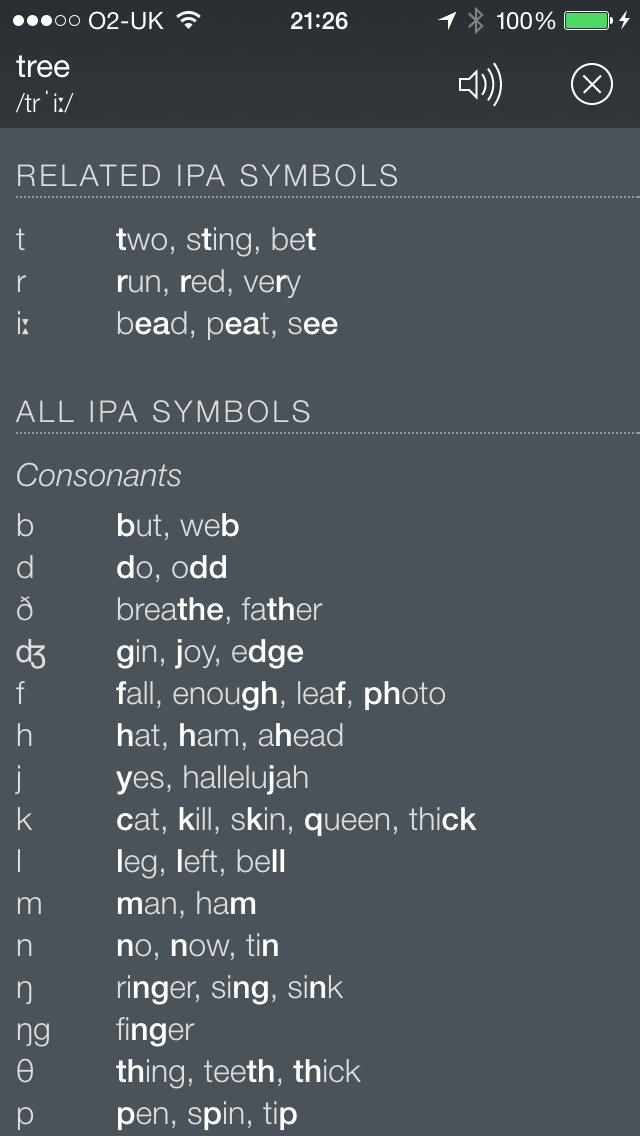Close the IPA symbols panel
The height and width of the screenshot is (1136, 640).
(591, 85)
